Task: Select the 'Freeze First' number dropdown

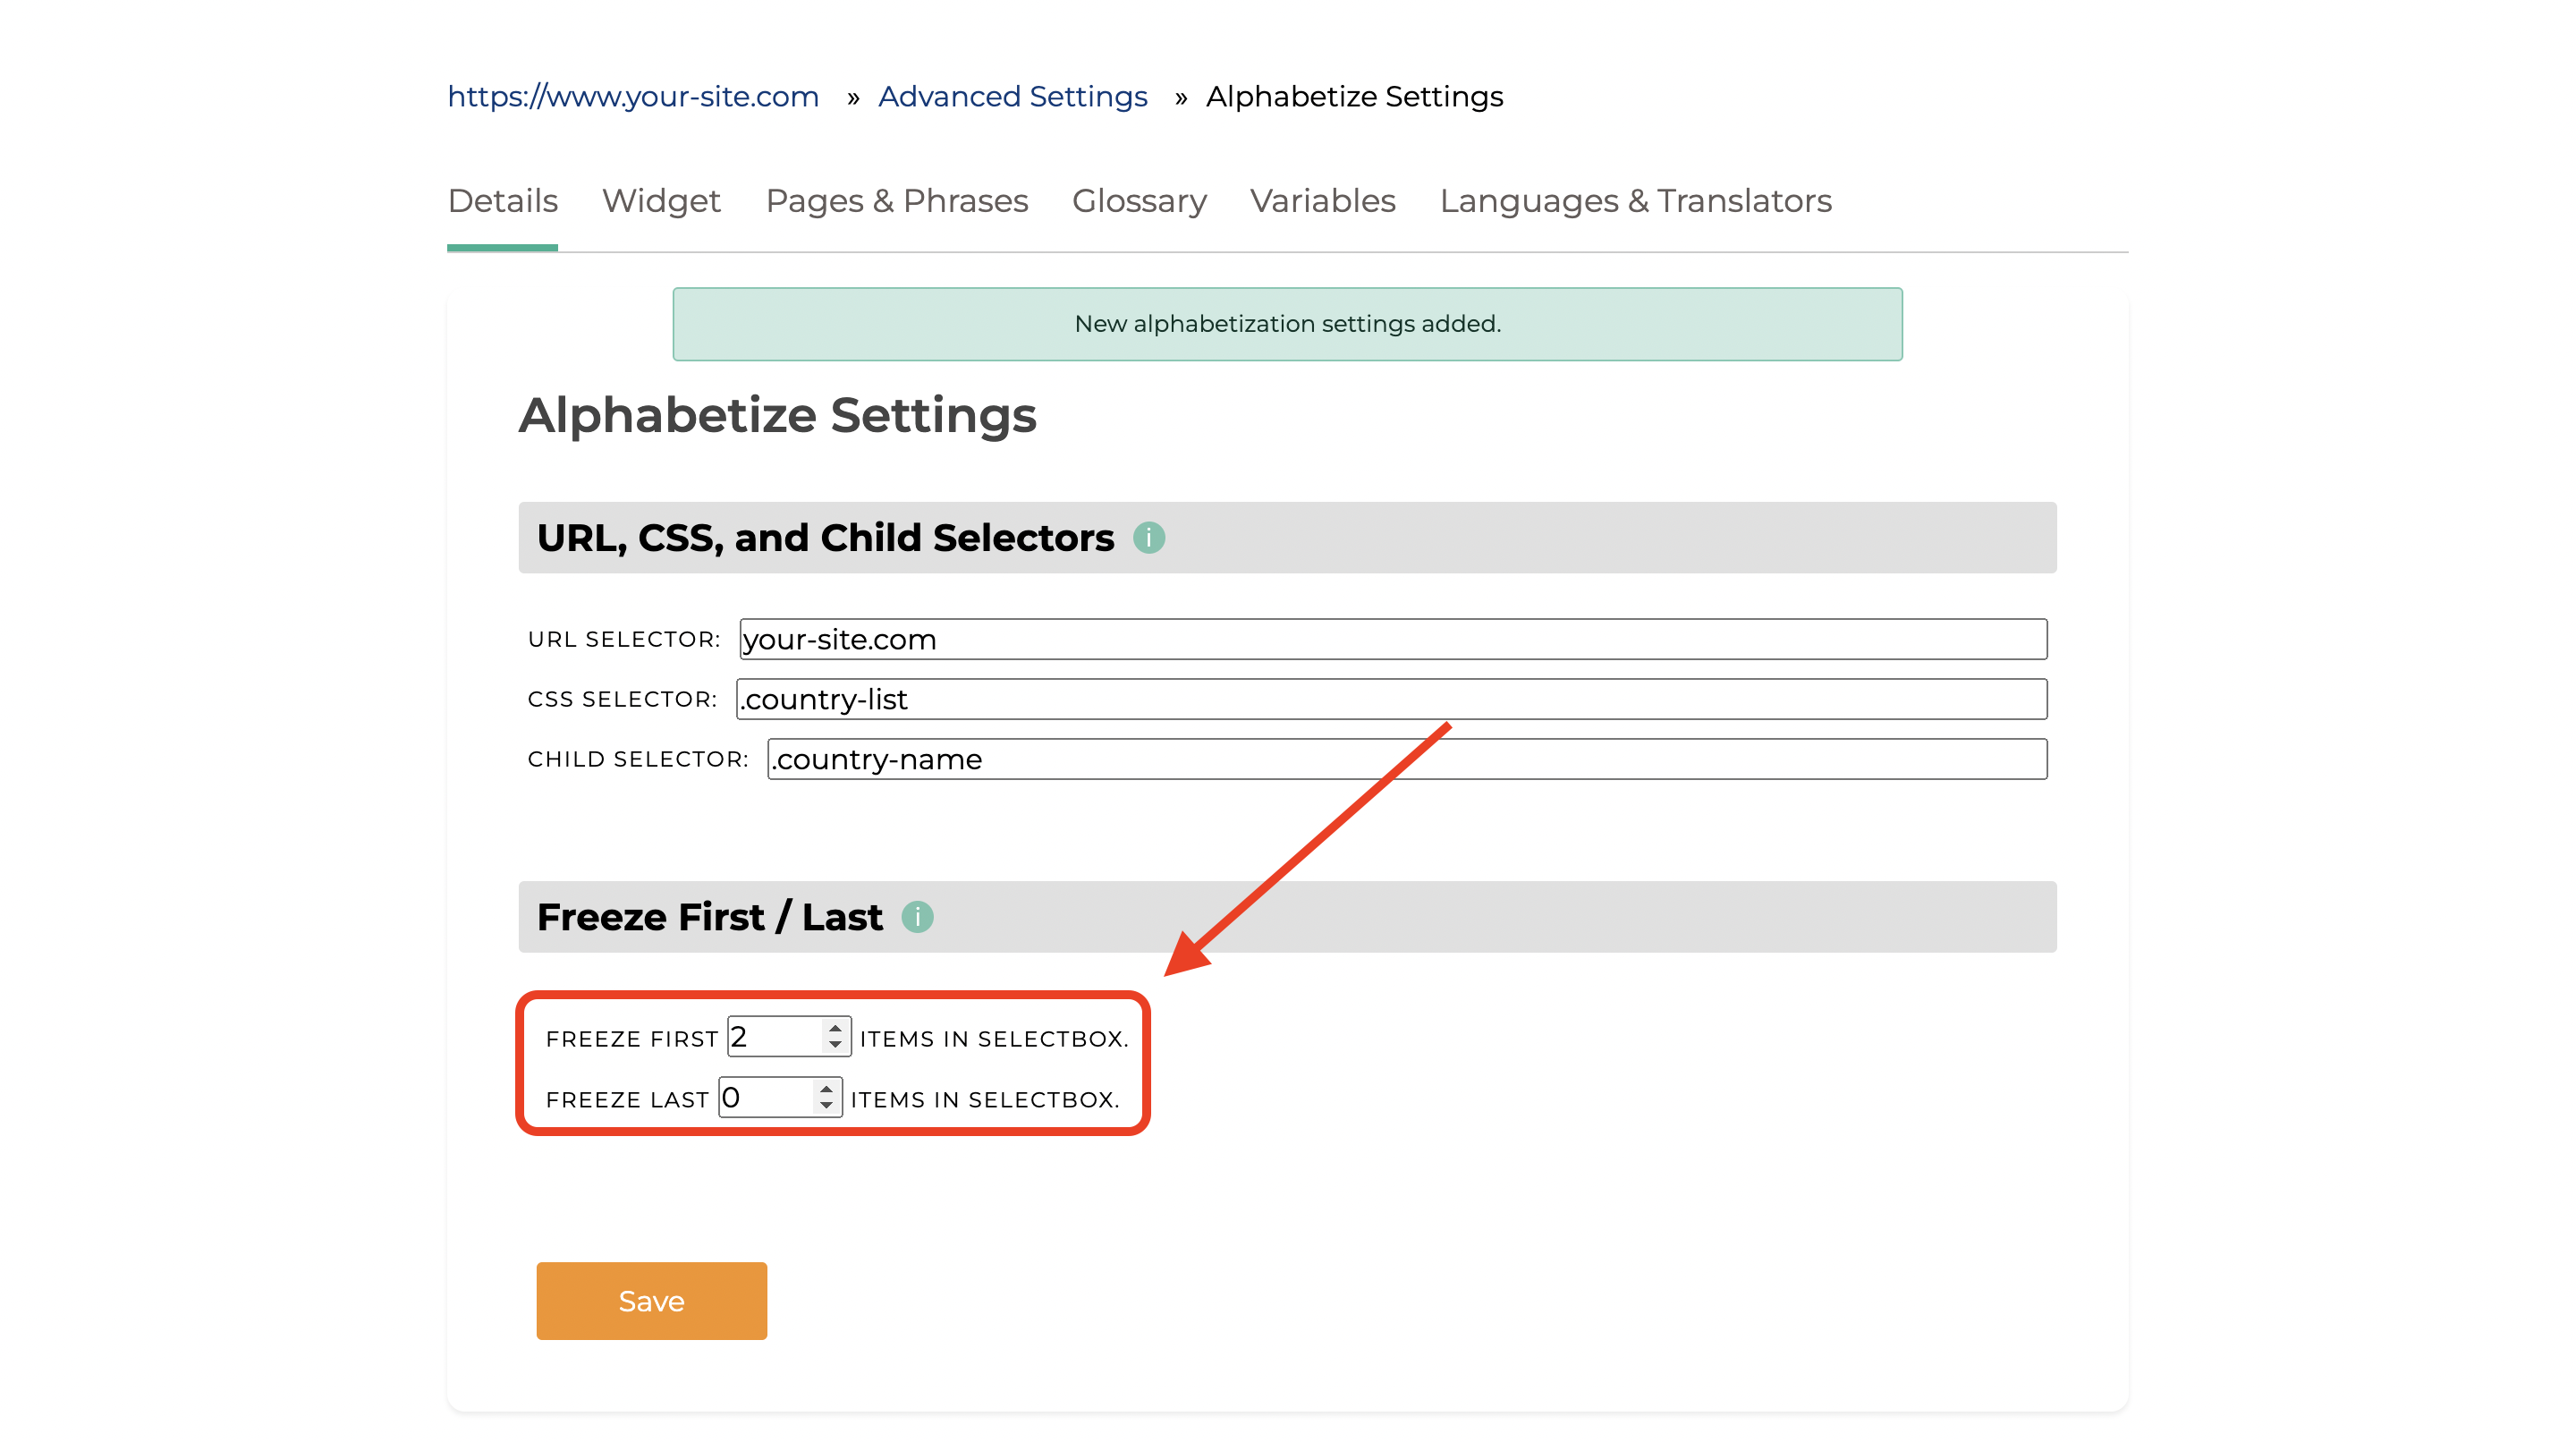Action: [787, 1037]
